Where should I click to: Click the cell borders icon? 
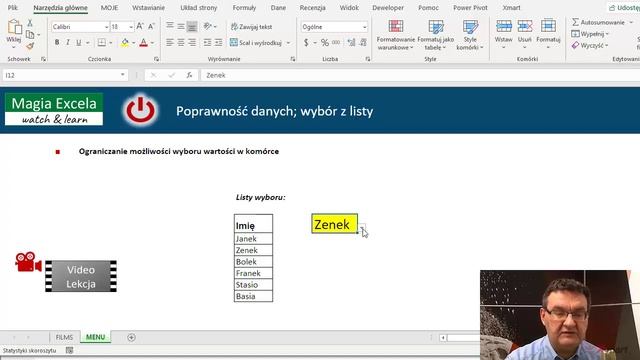pos(102,42)
